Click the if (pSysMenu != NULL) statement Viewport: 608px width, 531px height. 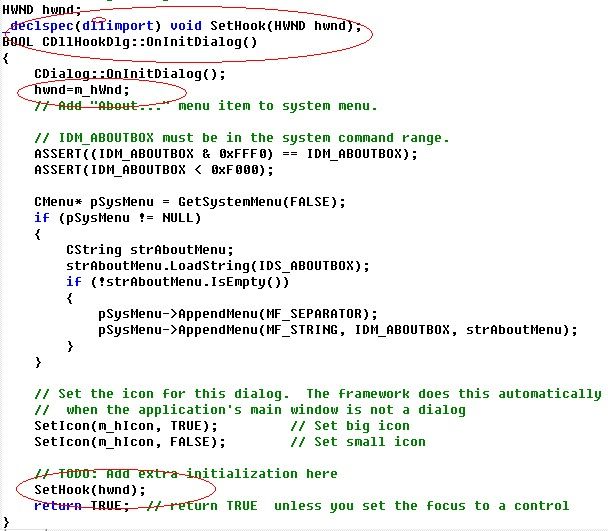coord(117,218)
